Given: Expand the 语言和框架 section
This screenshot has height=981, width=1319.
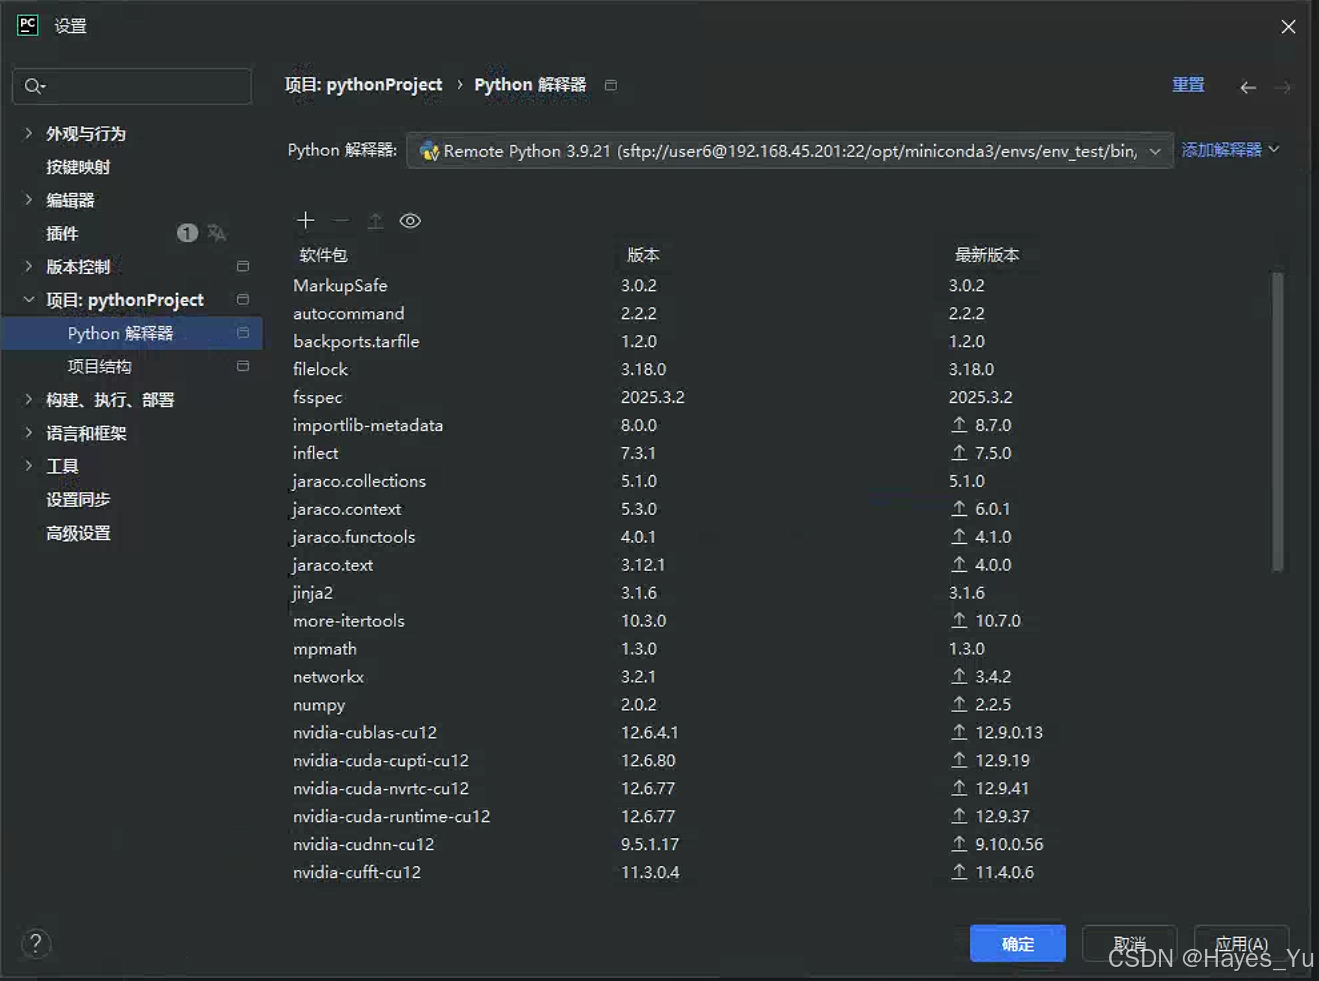Looking at the screenshot, I should point(28,432).
